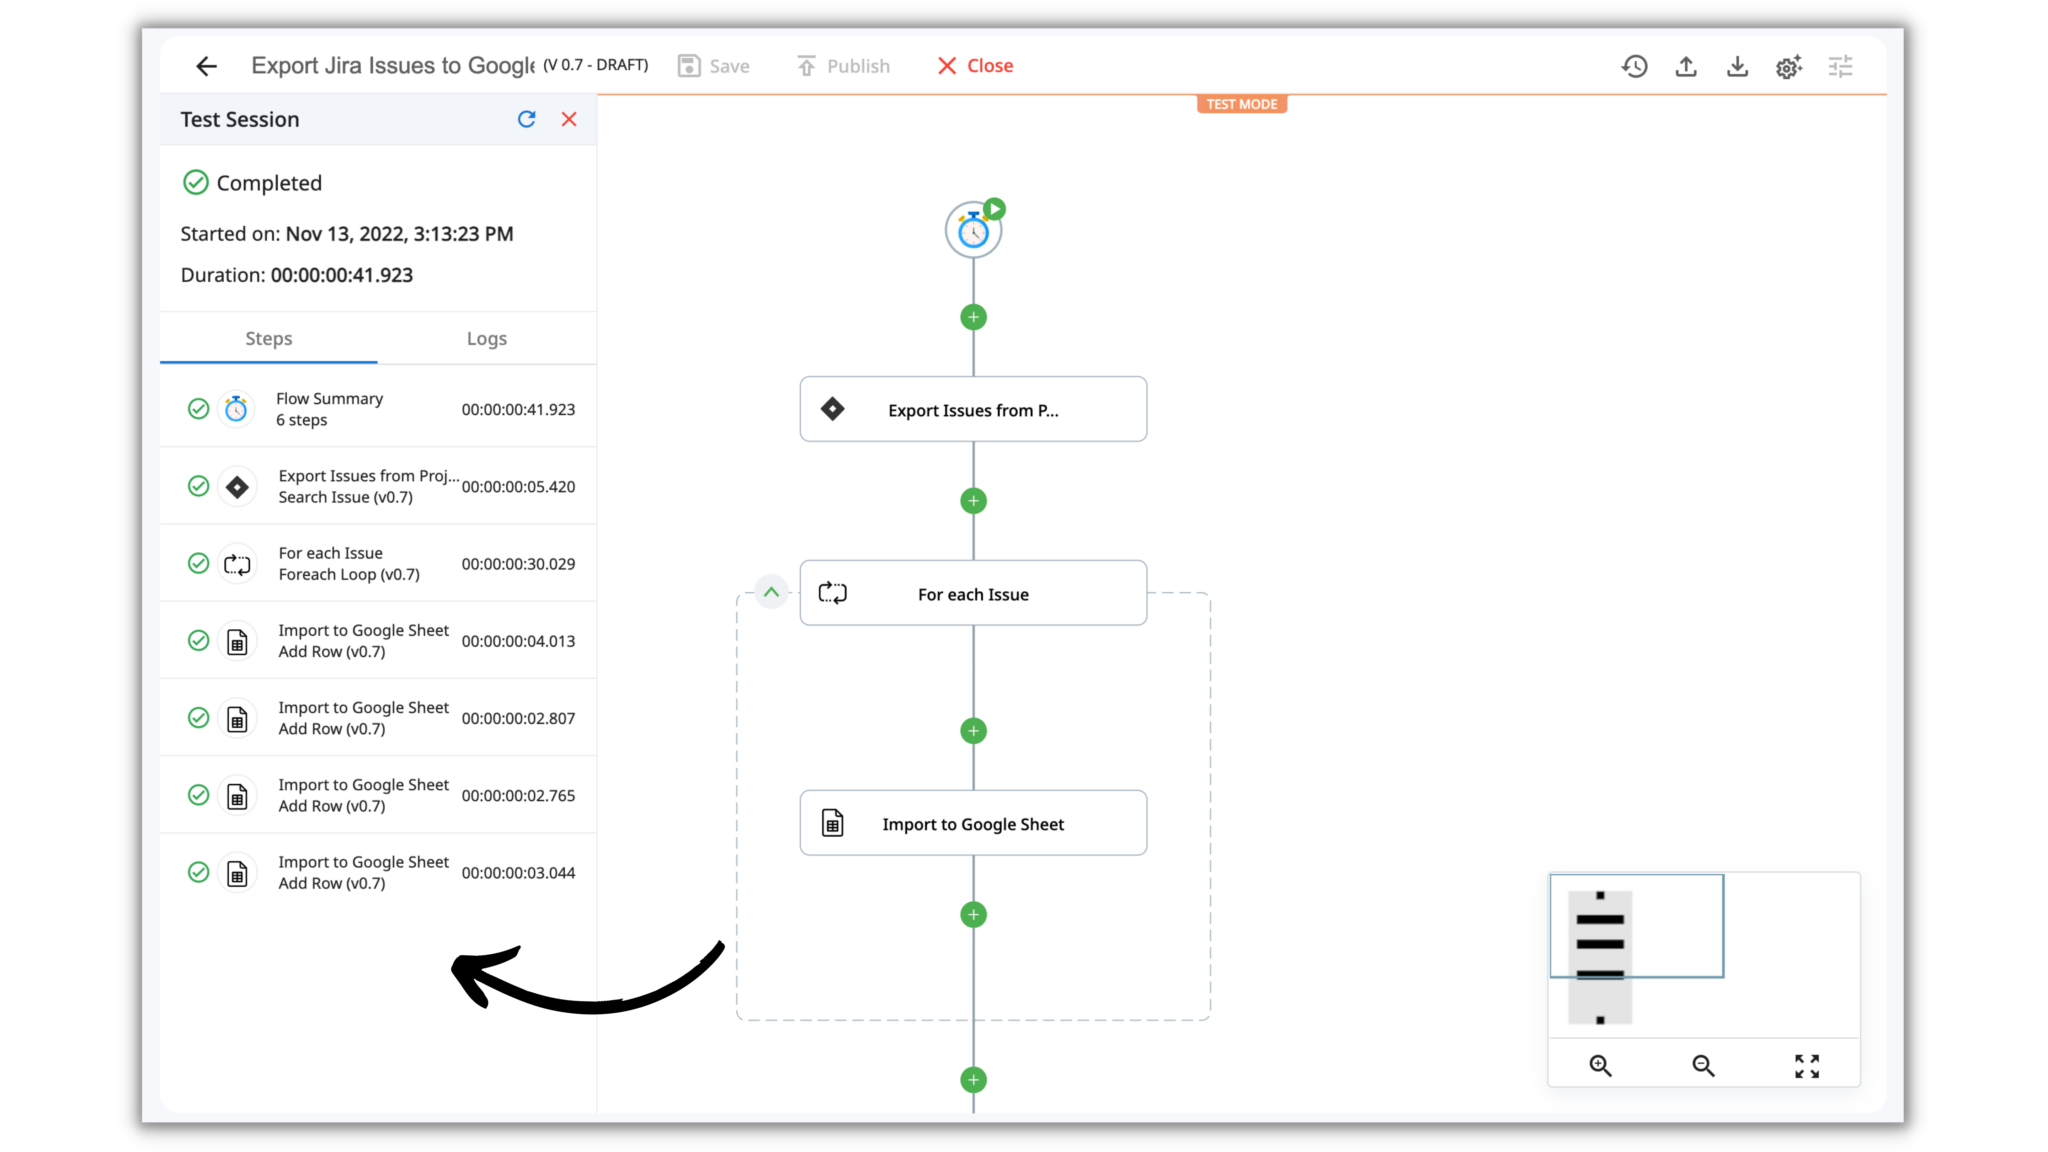
Task: Click the timer trigger node at flow top
Action: (972, 229)
